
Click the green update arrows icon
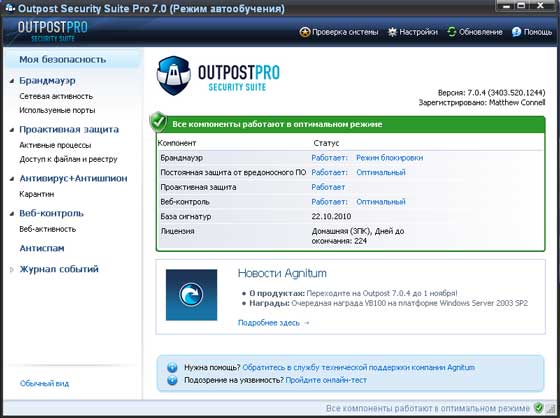[x=452, y=32]
